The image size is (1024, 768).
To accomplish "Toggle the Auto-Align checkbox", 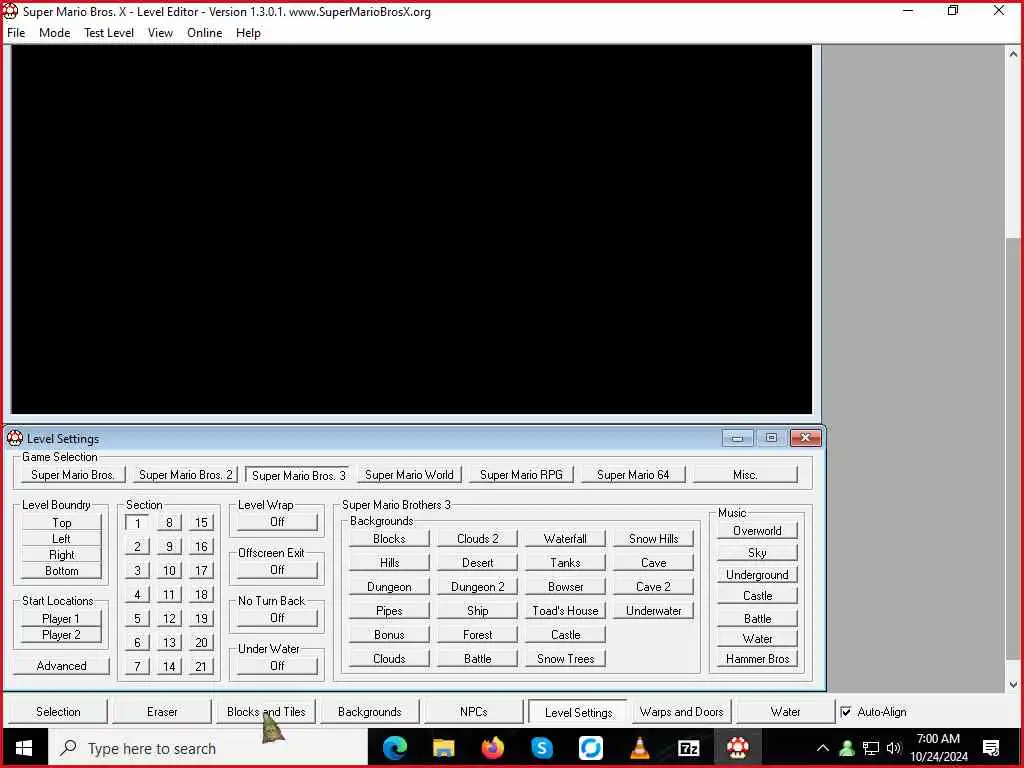I will pyautogui.click(x=846, y=712).
